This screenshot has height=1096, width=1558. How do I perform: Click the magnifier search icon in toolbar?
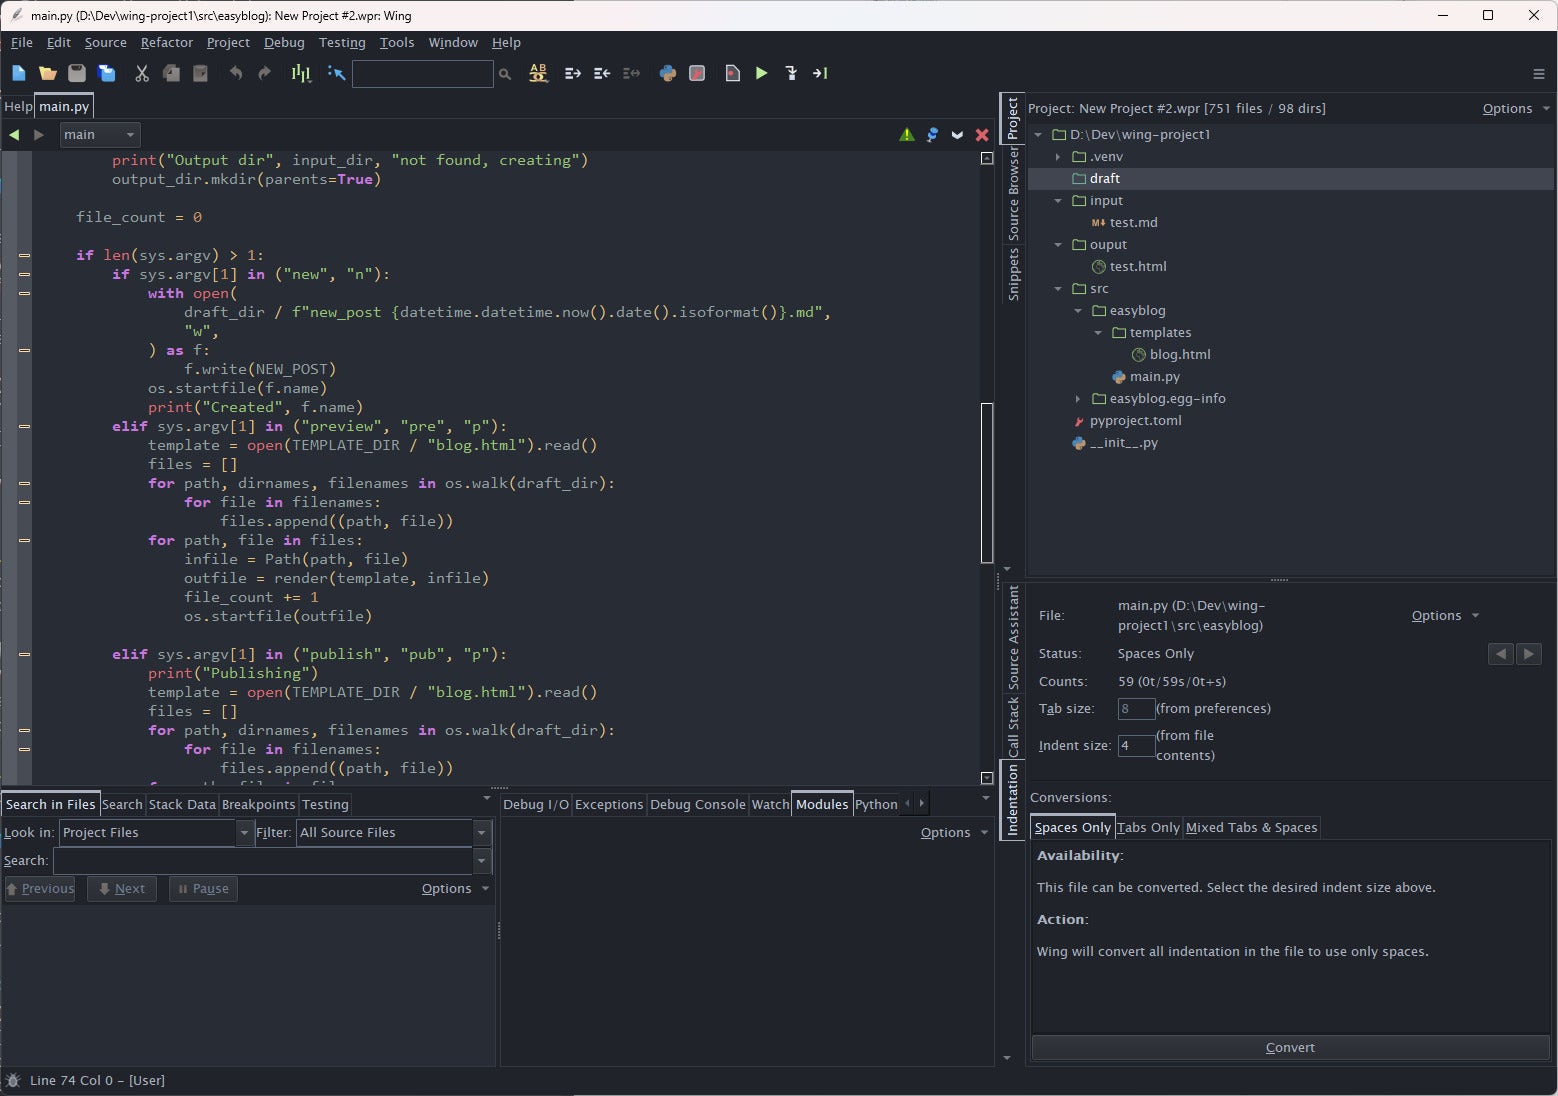pos(505,74)
